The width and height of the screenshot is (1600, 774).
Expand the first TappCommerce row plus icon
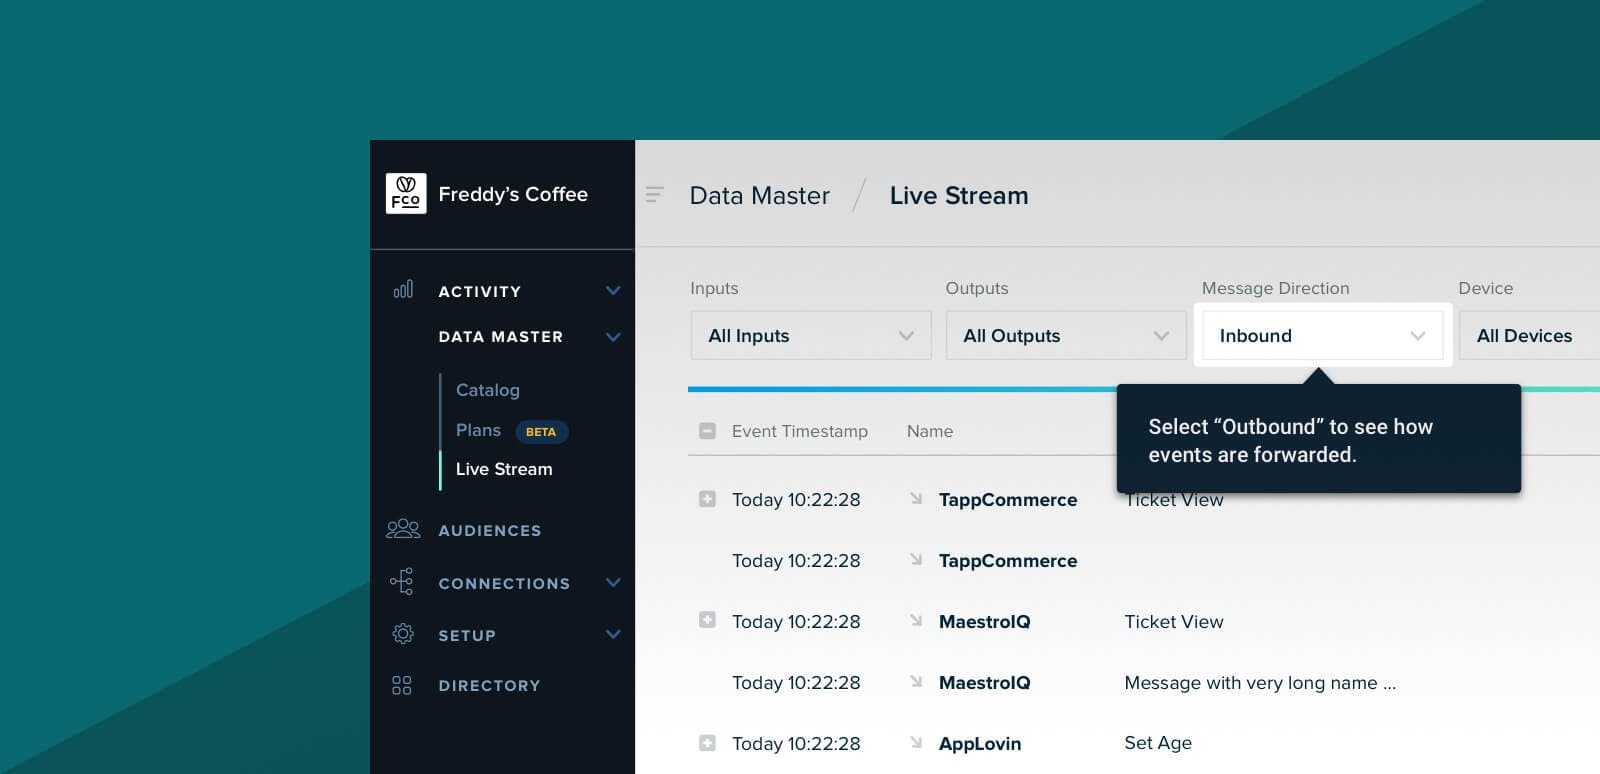click(707, 499)
